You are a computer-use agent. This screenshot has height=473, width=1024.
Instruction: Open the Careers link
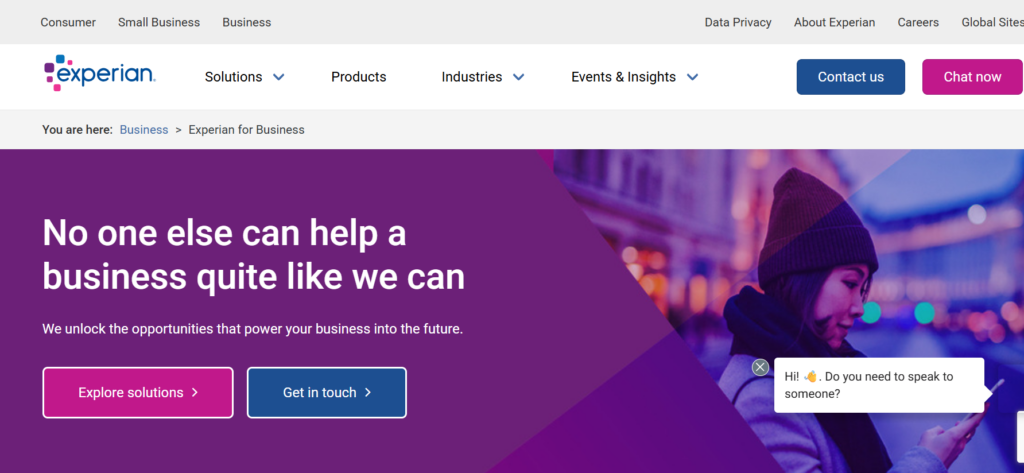(918, 22)
